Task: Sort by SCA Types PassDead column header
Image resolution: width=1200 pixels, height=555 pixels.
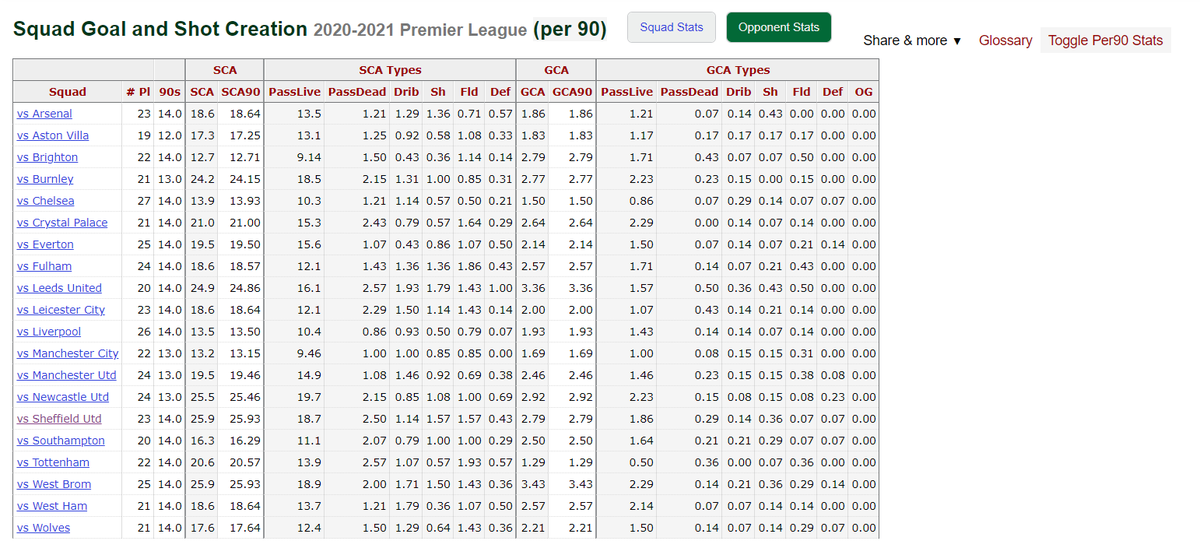Action: click(x=357, y=92)
